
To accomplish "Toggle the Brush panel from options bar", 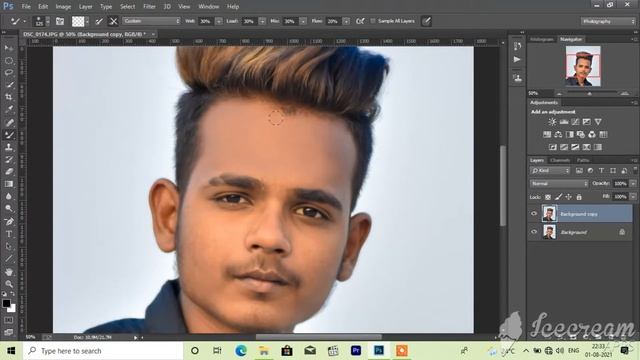I will 60,21.
